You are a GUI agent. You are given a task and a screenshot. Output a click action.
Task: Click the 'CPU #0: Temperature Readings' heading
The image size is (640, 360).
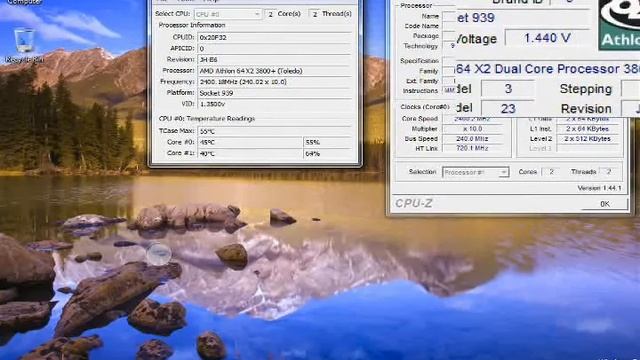(x=207, y=118)
